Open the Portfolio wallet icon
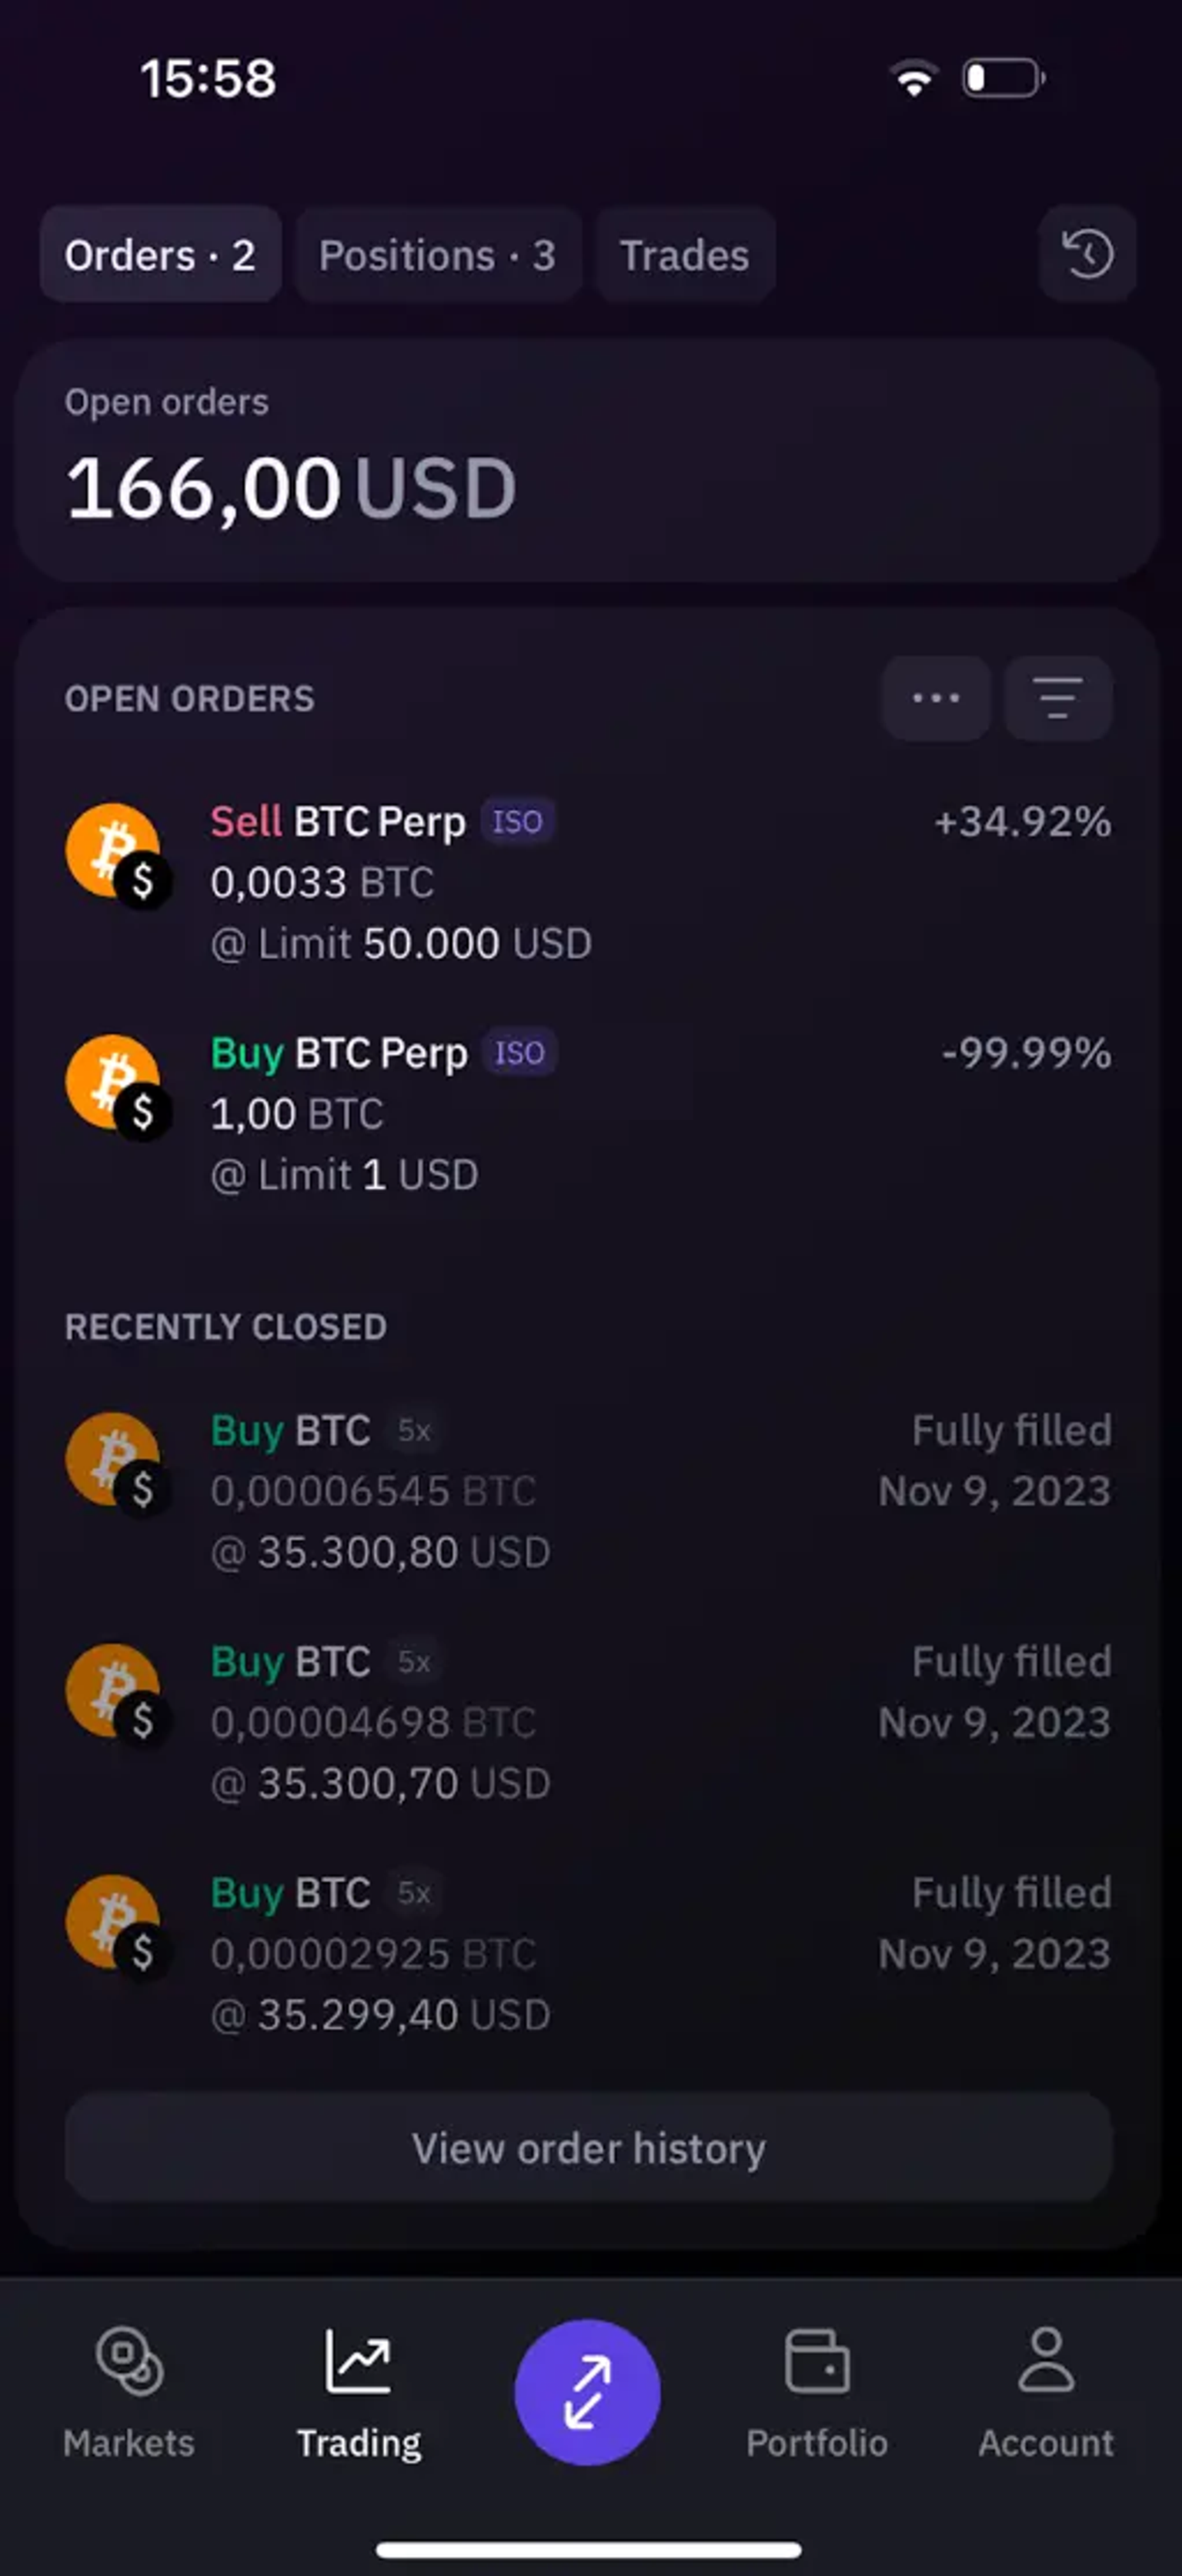The width and height of the screenshot is (1182, 2576). click(817, 2361)
